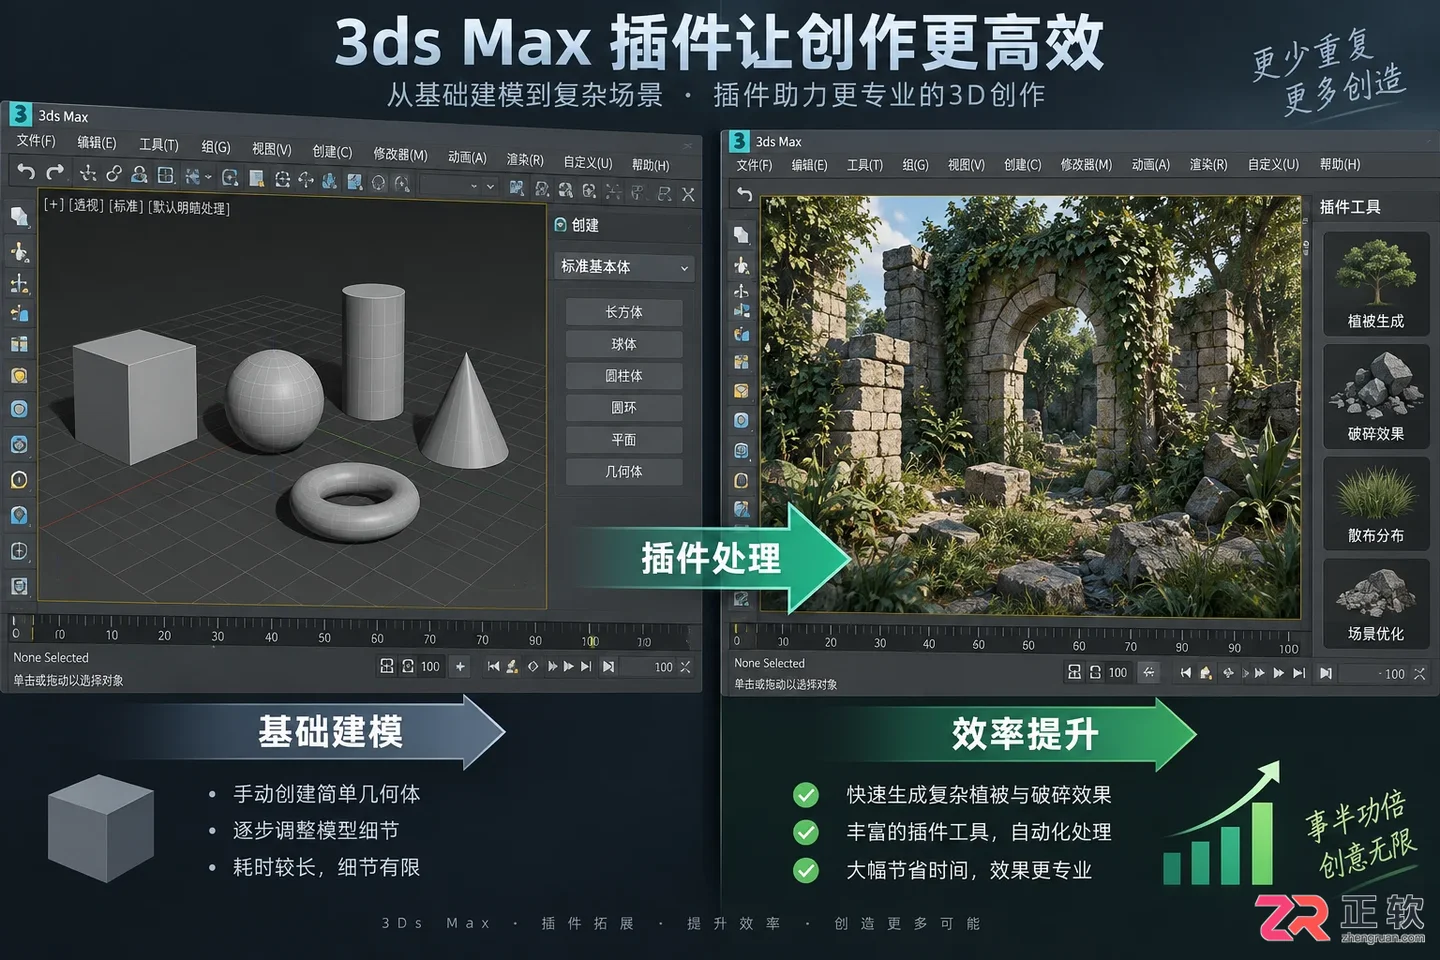Screen dimensions: 1440x960
Task: Open the 自定义(U) menu in the left window
Action: point(588,162)
